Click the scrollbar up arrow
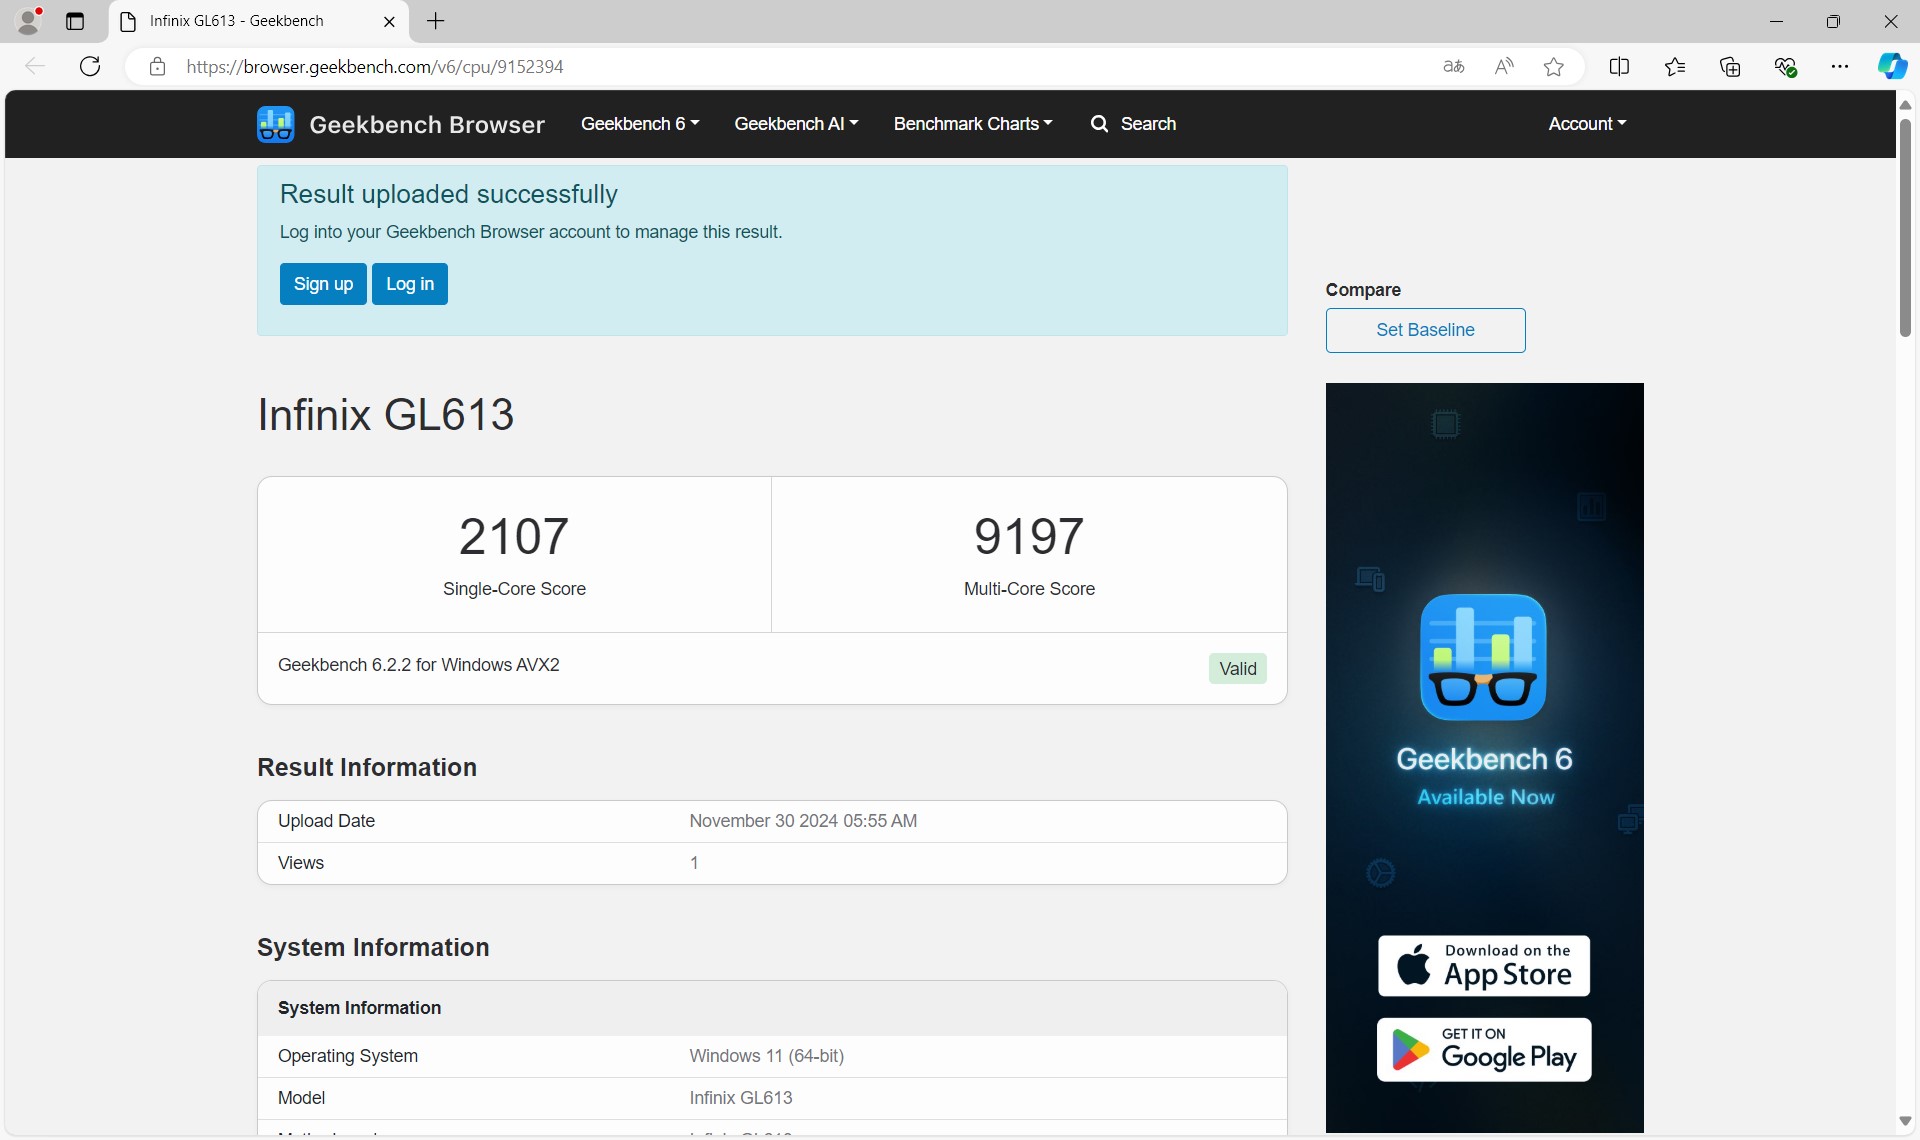The image size is (1920, 1140). [x=1905, y=104]
